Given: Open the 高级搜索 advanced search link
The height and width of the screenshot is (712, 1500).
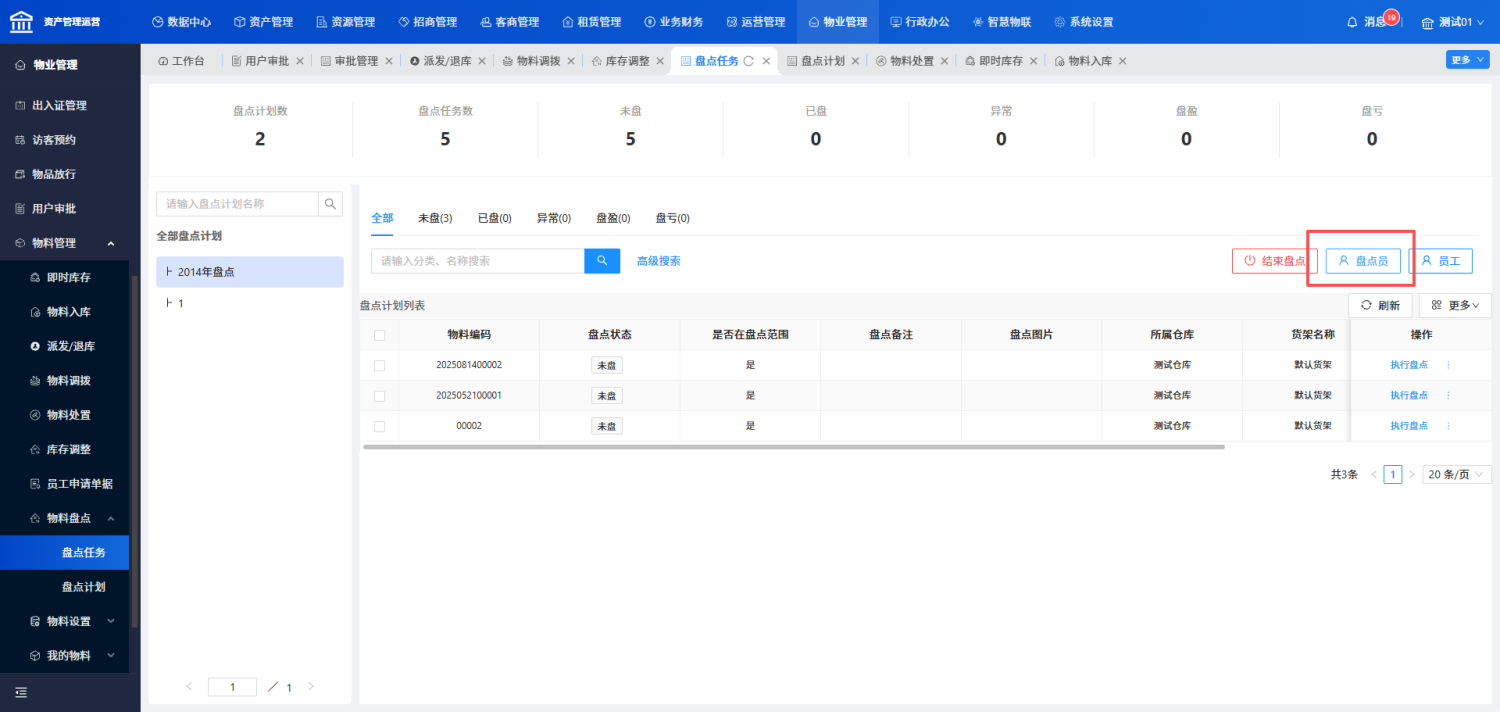Looking at the screenshot, I should click(659, 261).
